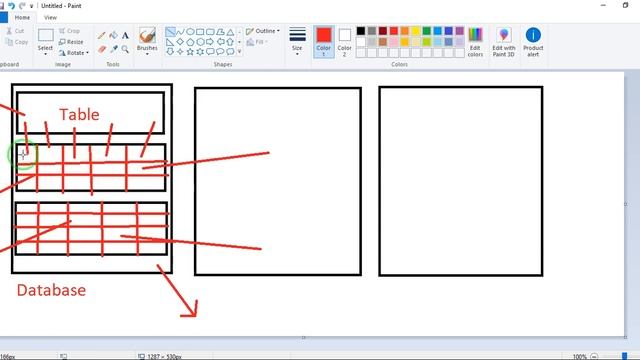
Task: Open the blue File menu button
Action: [x=3, y=18]
